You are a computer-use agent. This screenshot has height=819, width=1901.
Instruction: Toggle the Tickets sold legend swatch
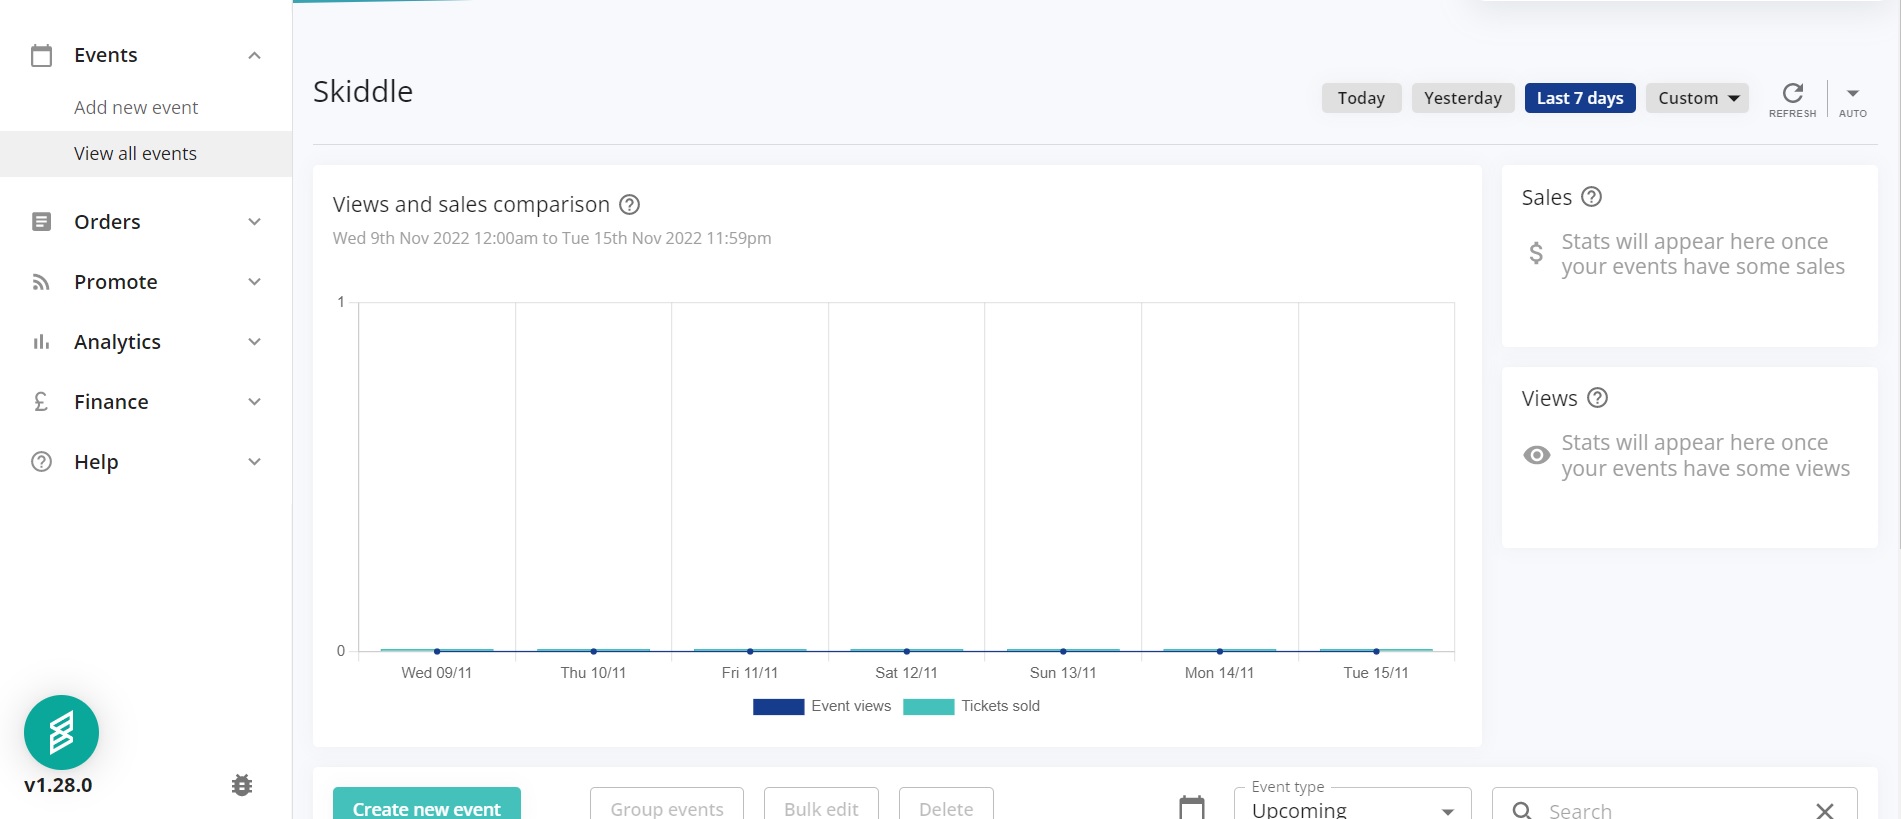928,707
